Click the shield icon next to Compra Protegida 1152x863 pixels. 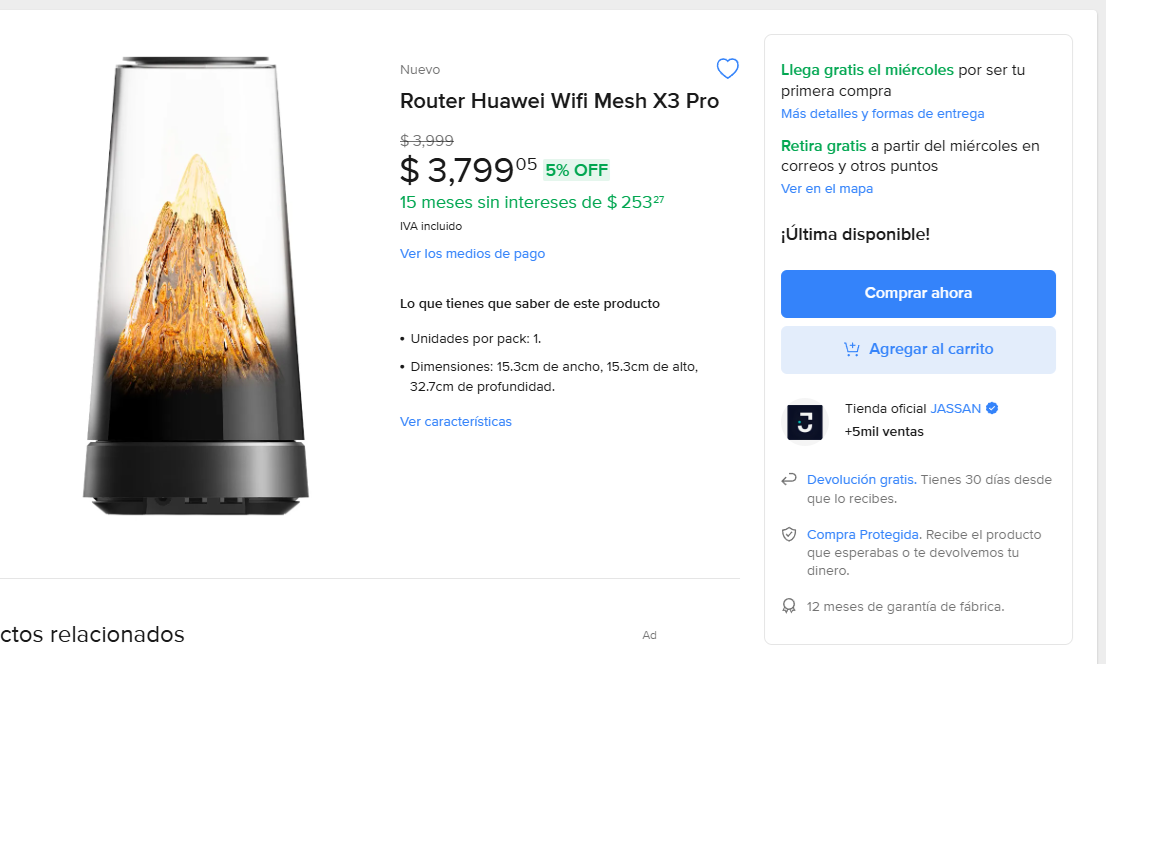pos(789,535)
